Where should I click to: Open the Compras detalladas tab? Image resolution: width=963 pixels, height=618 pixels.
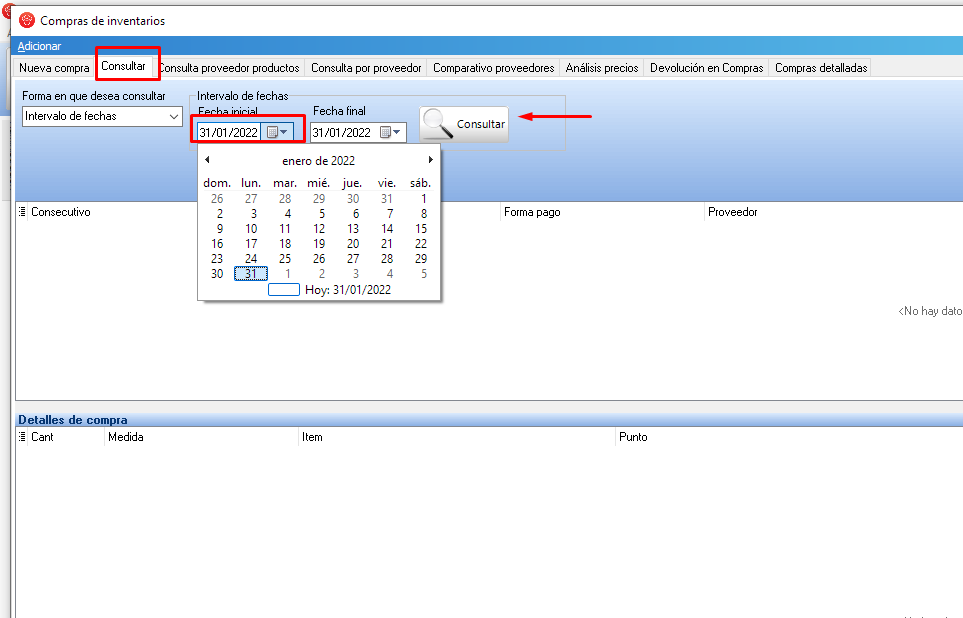(820, 68)
